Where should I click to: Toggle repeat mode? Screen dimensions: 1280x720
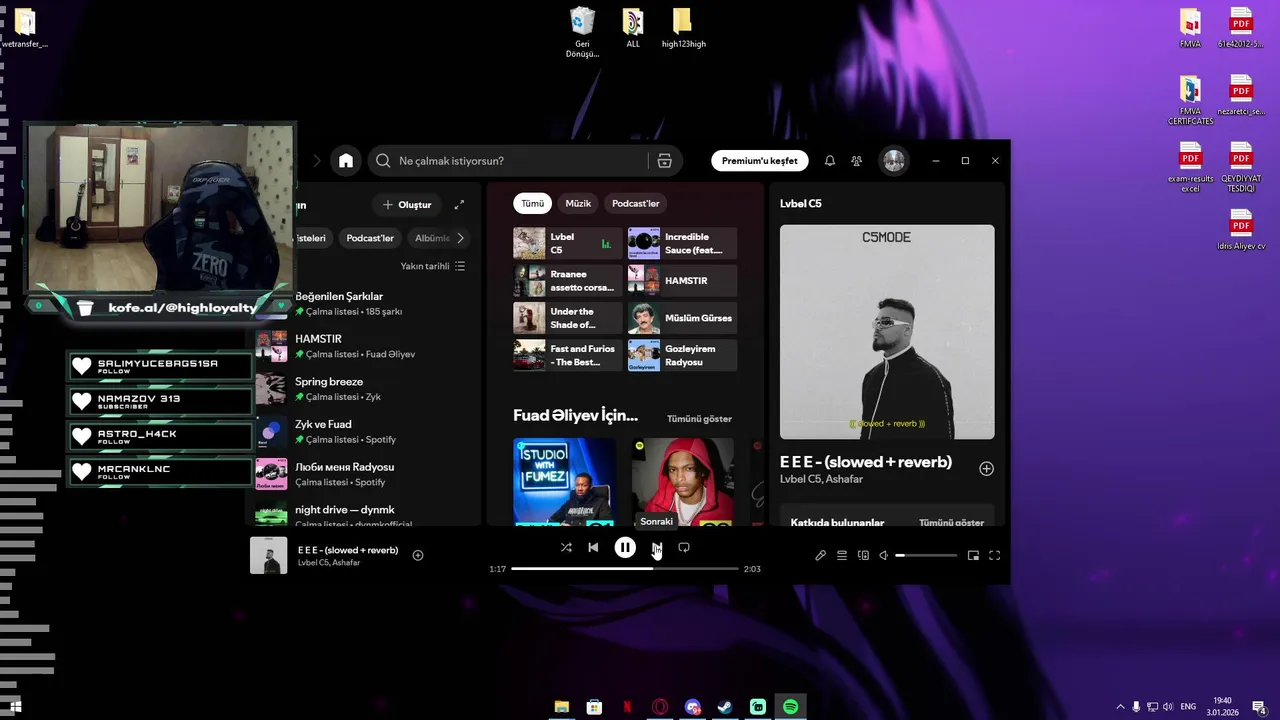point(684,547)
